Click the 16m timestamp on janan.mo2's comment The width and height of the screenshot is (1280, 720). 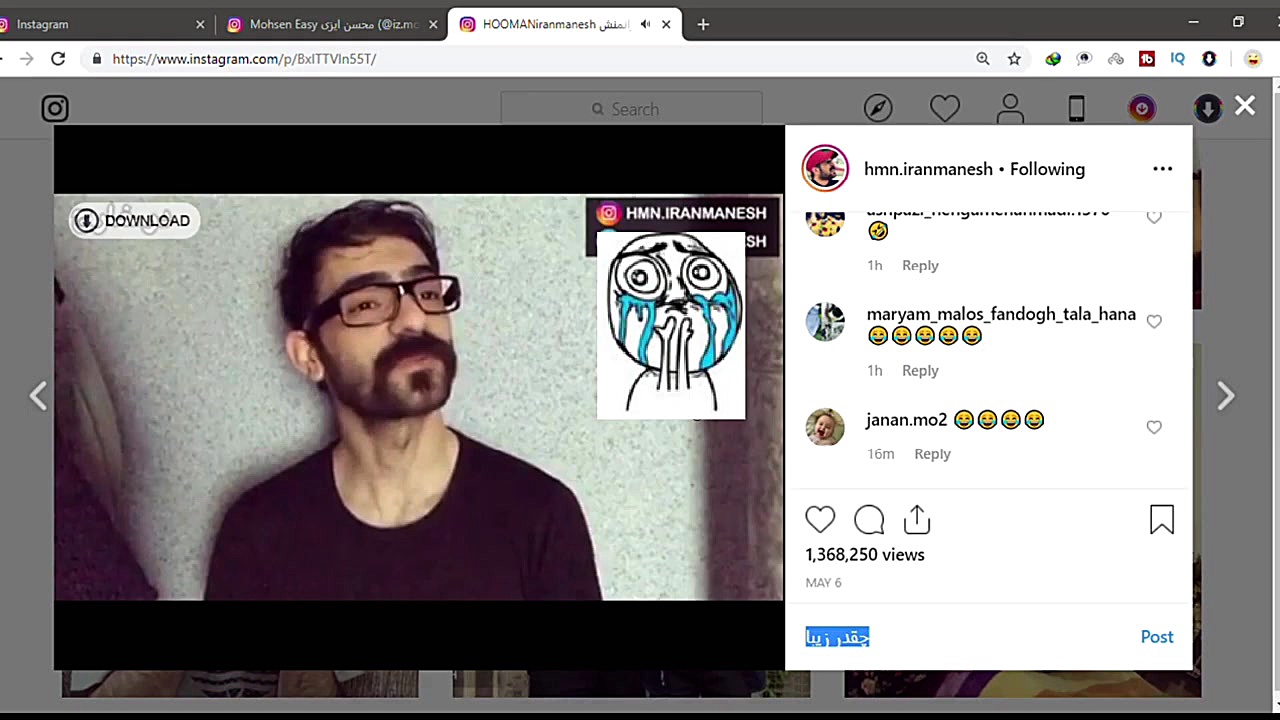(880, 454)
